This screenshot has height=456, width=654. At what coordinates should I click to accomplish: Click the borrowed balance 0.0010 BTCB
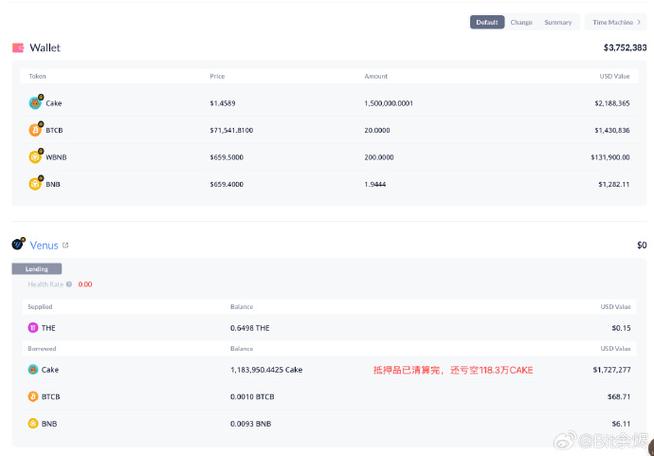[x=252, y=397]
